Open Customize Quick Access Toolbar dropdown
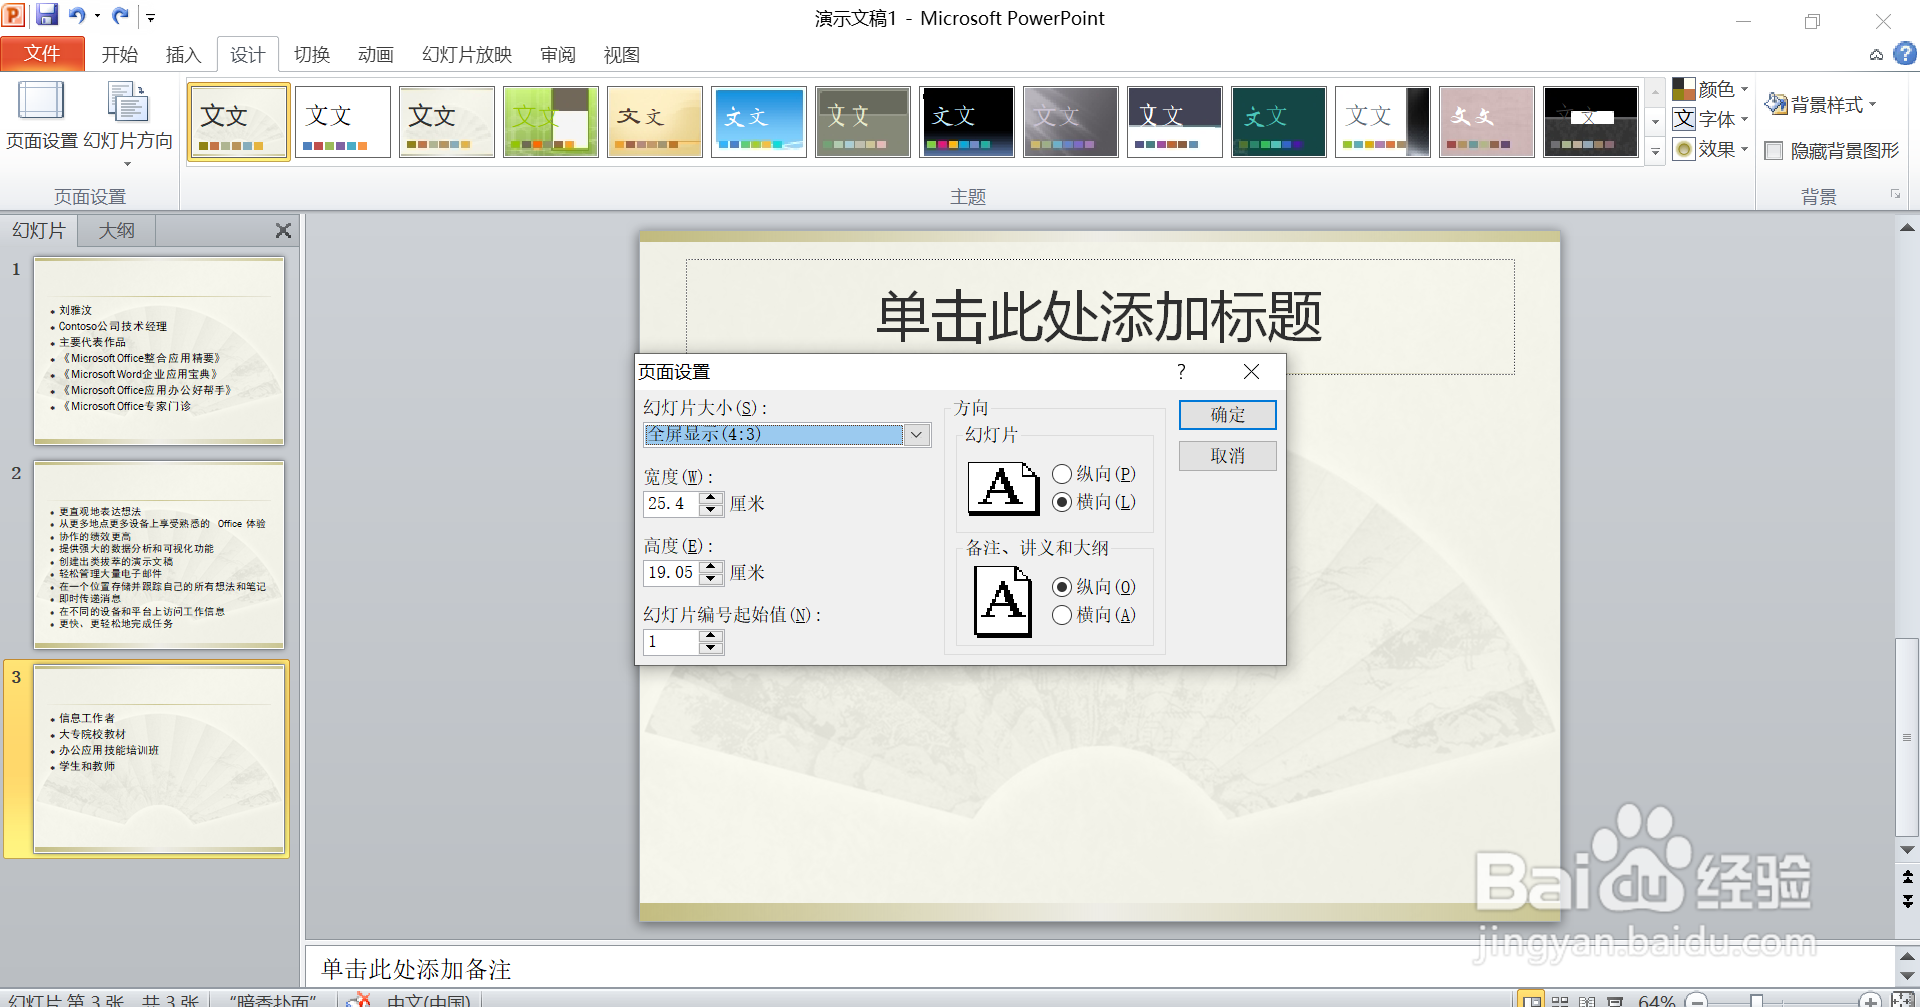 pos(150,17)
